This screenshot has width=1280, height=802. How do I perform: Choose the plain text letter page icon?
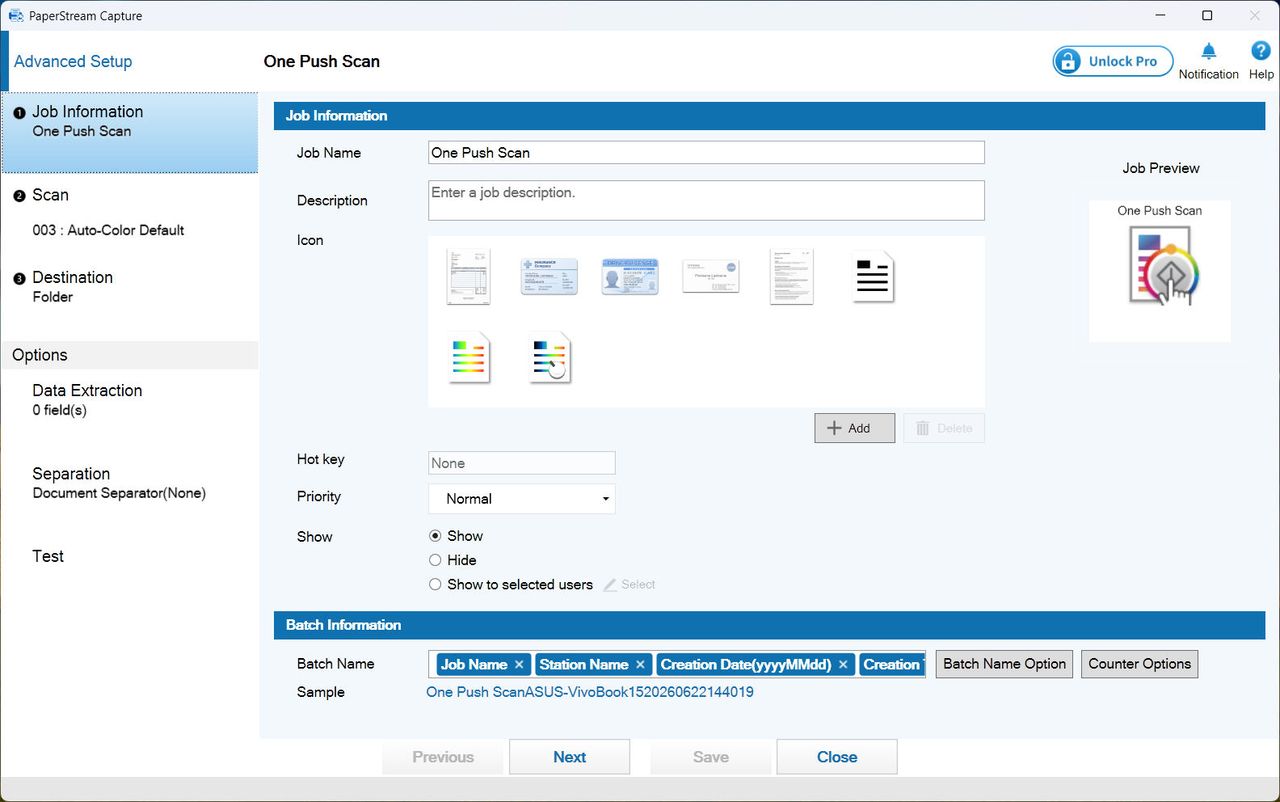pyautogui.click(x=791, y=277)
